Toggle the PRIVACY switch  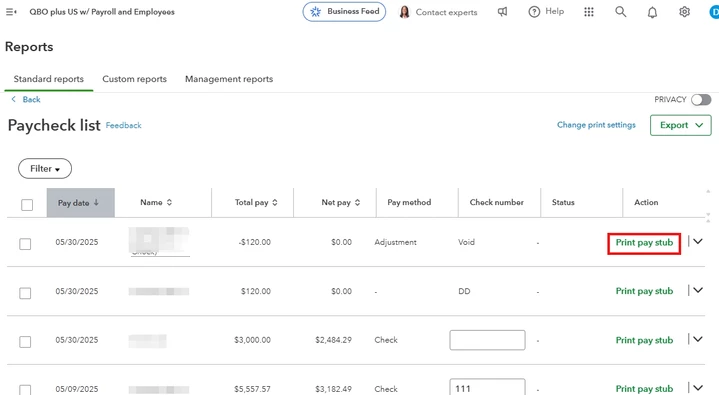[701, 100]
